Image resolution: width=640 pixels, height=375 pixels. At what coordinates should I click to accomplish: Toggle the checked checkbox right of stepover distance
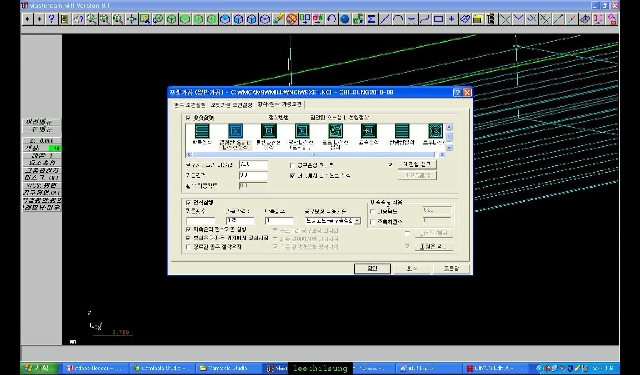[x=292, y=176]
